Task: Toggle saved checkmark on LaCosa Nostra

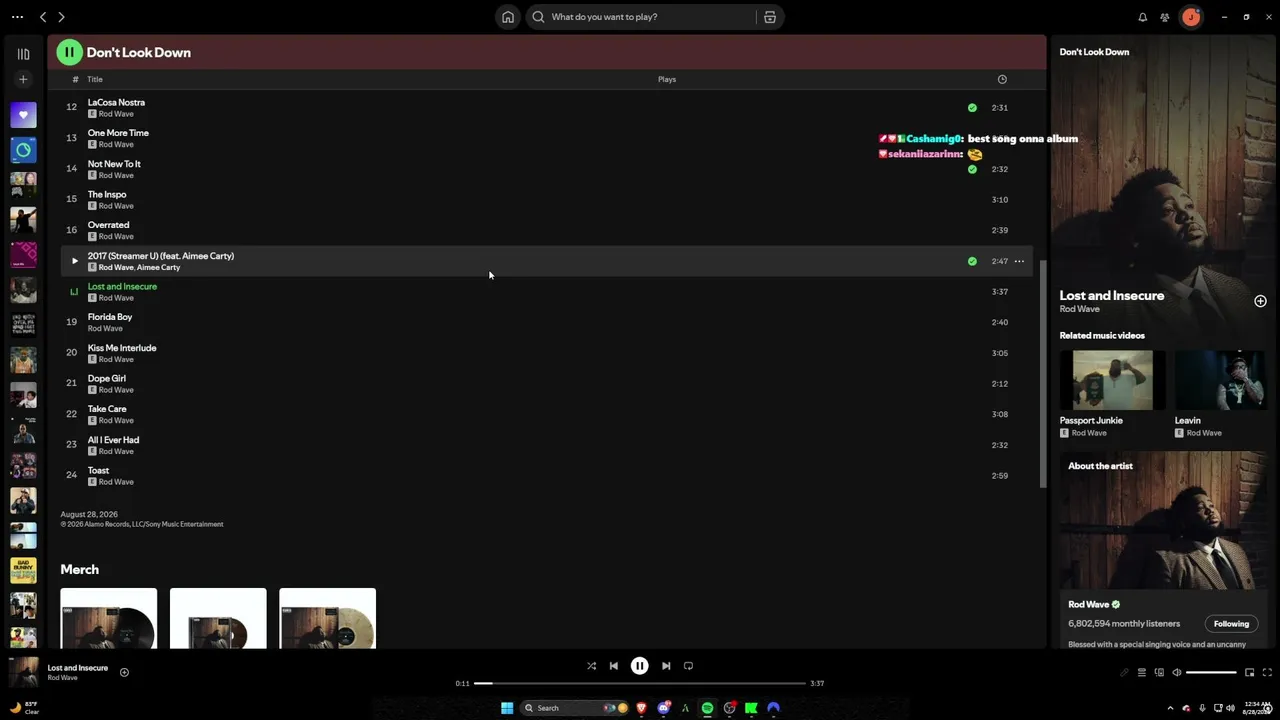Action: [x=972, y=107]
